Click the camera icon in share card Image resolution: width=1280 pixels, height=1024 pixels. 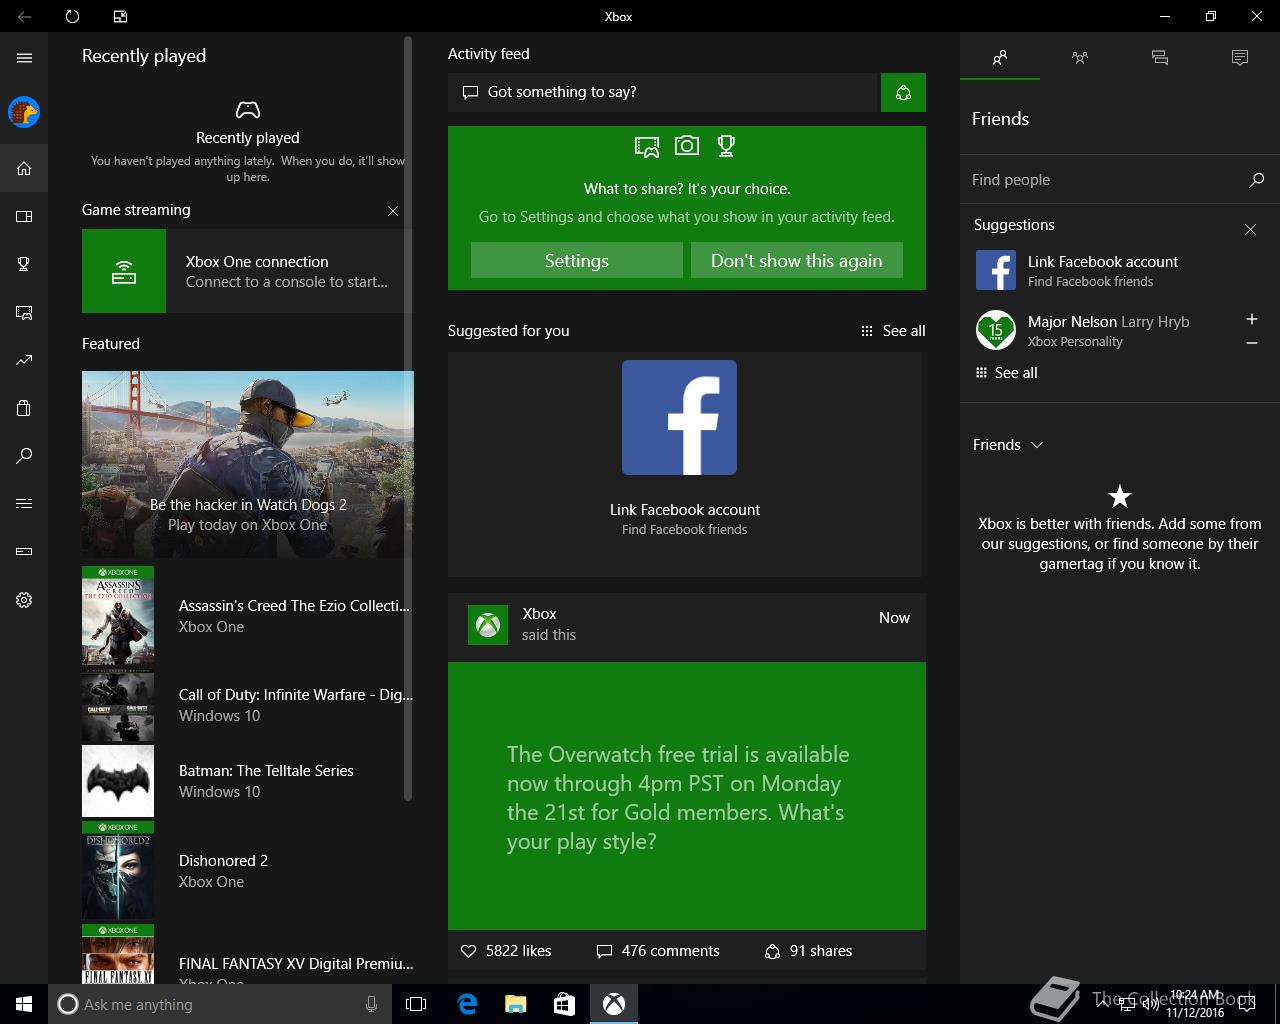[687, 146]
